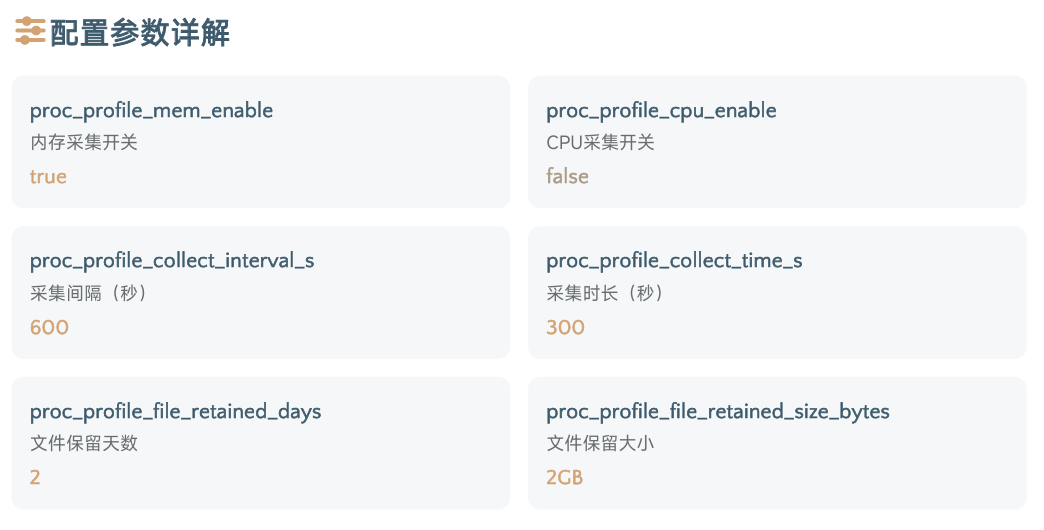The image size is (1044, 530).
Task: Click the 600 interval value
Action: coord(49,327)
